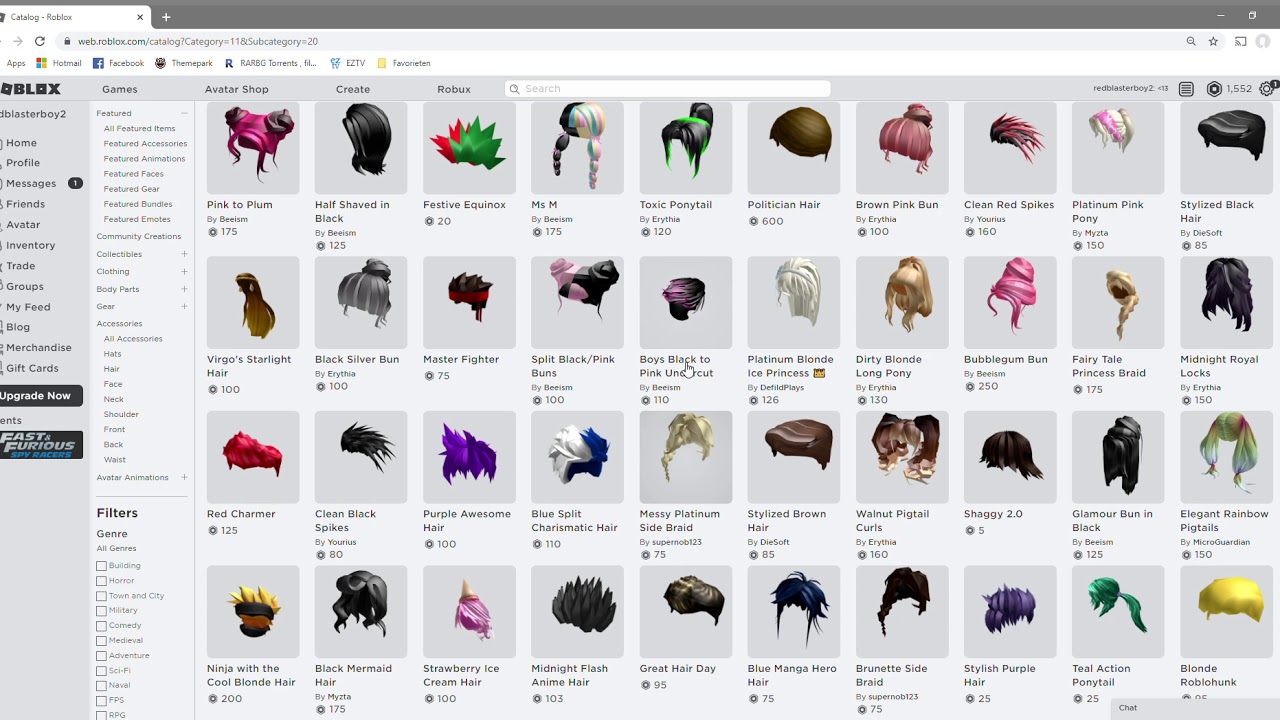Open Friends in the left sidebar
Viewport: 1280px width, 720px height.
25,204
